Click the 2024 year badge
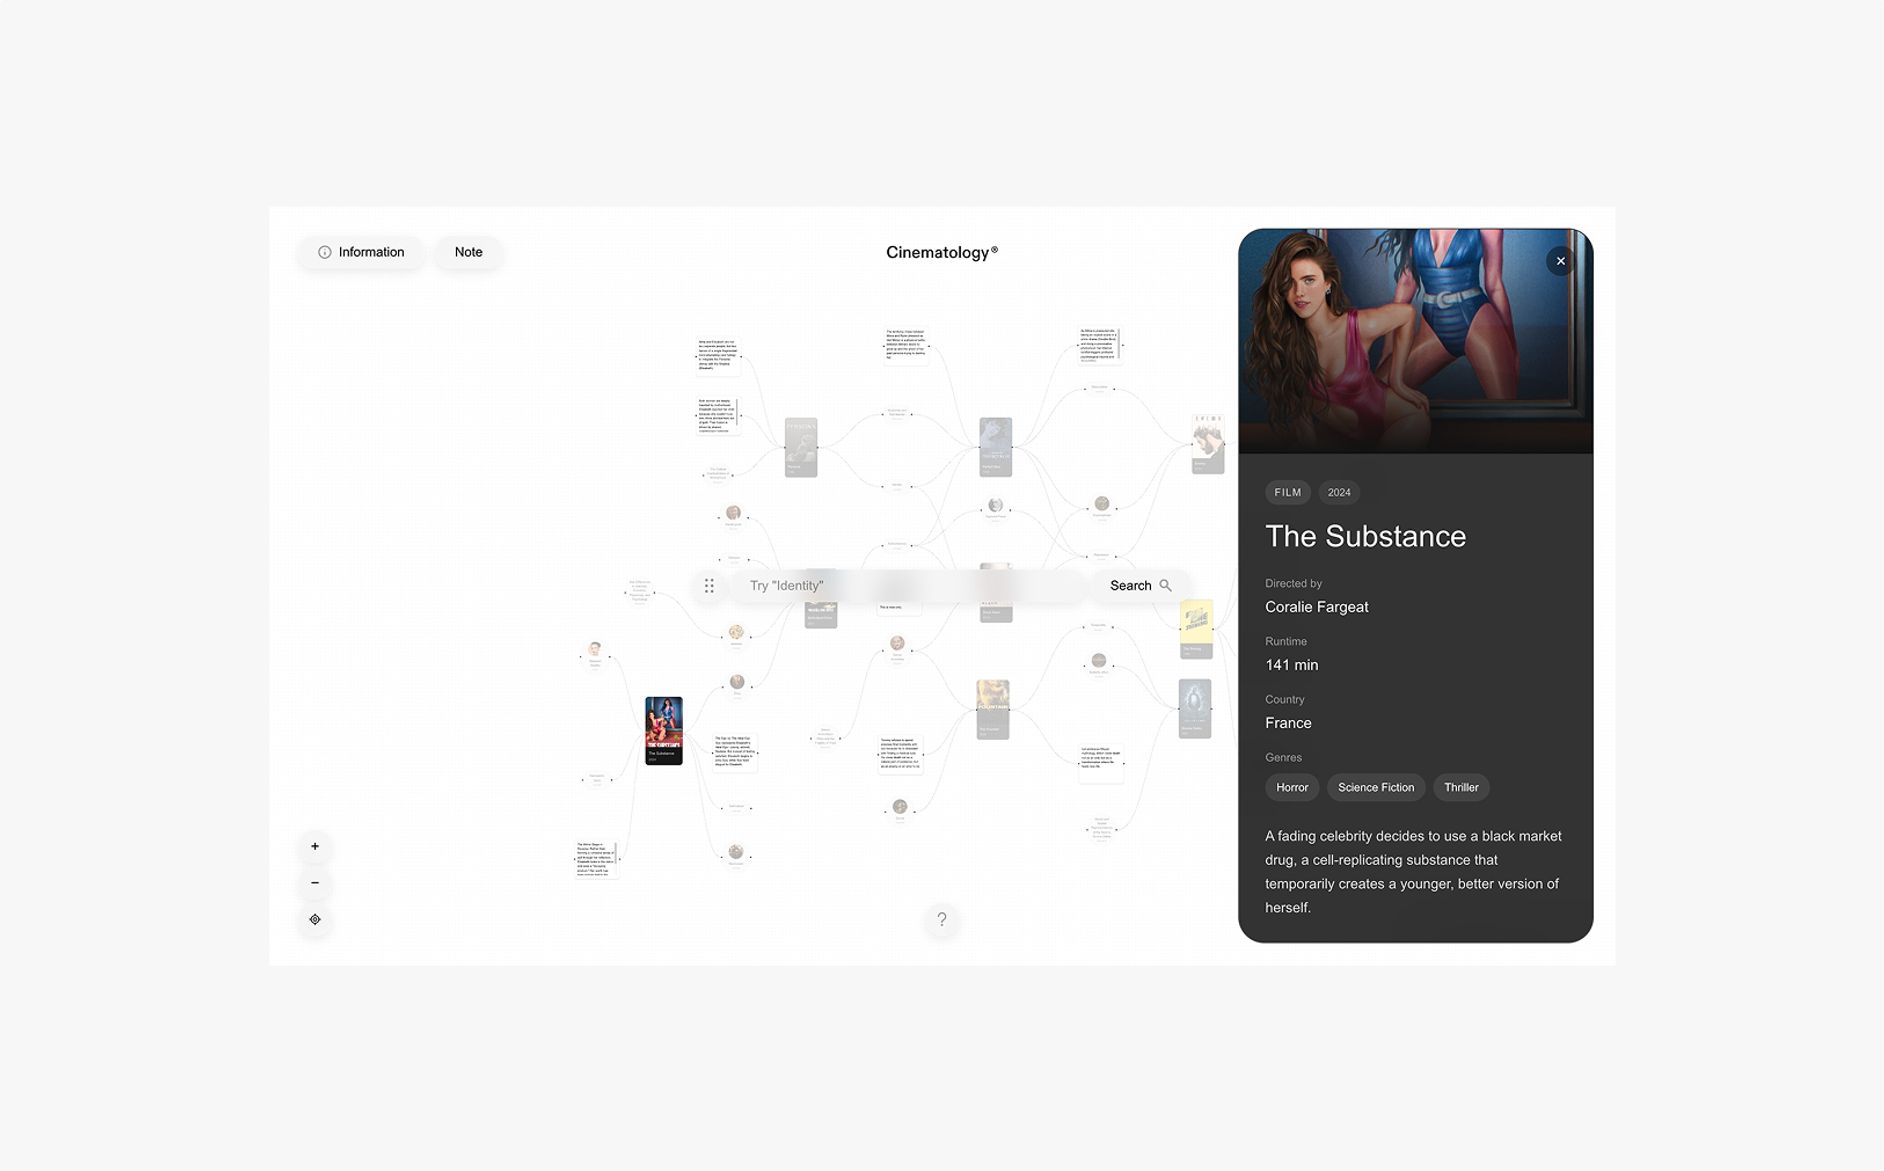 [x=1339, y=492]
